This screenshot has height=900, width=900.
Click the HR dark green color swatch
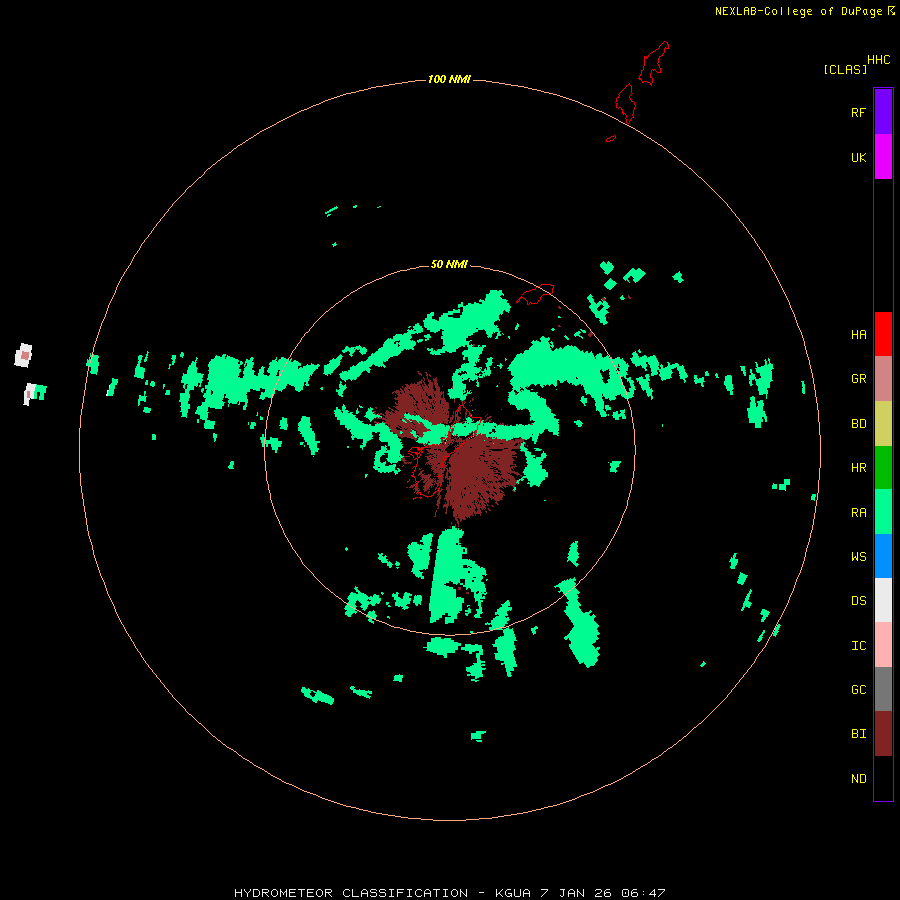coord(883,468)
